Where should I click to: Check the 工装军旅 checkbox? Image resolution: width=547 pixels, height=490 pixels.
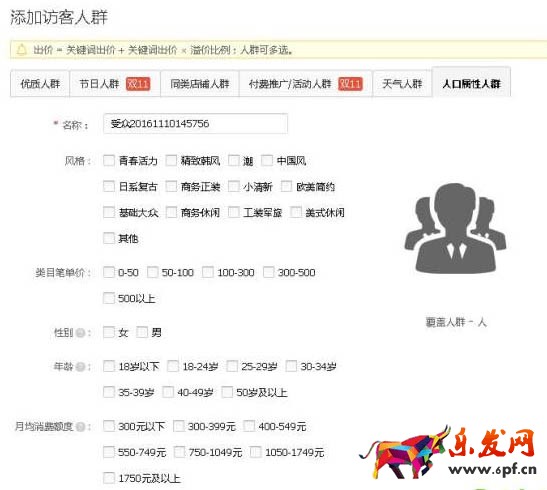coord(233,212)
